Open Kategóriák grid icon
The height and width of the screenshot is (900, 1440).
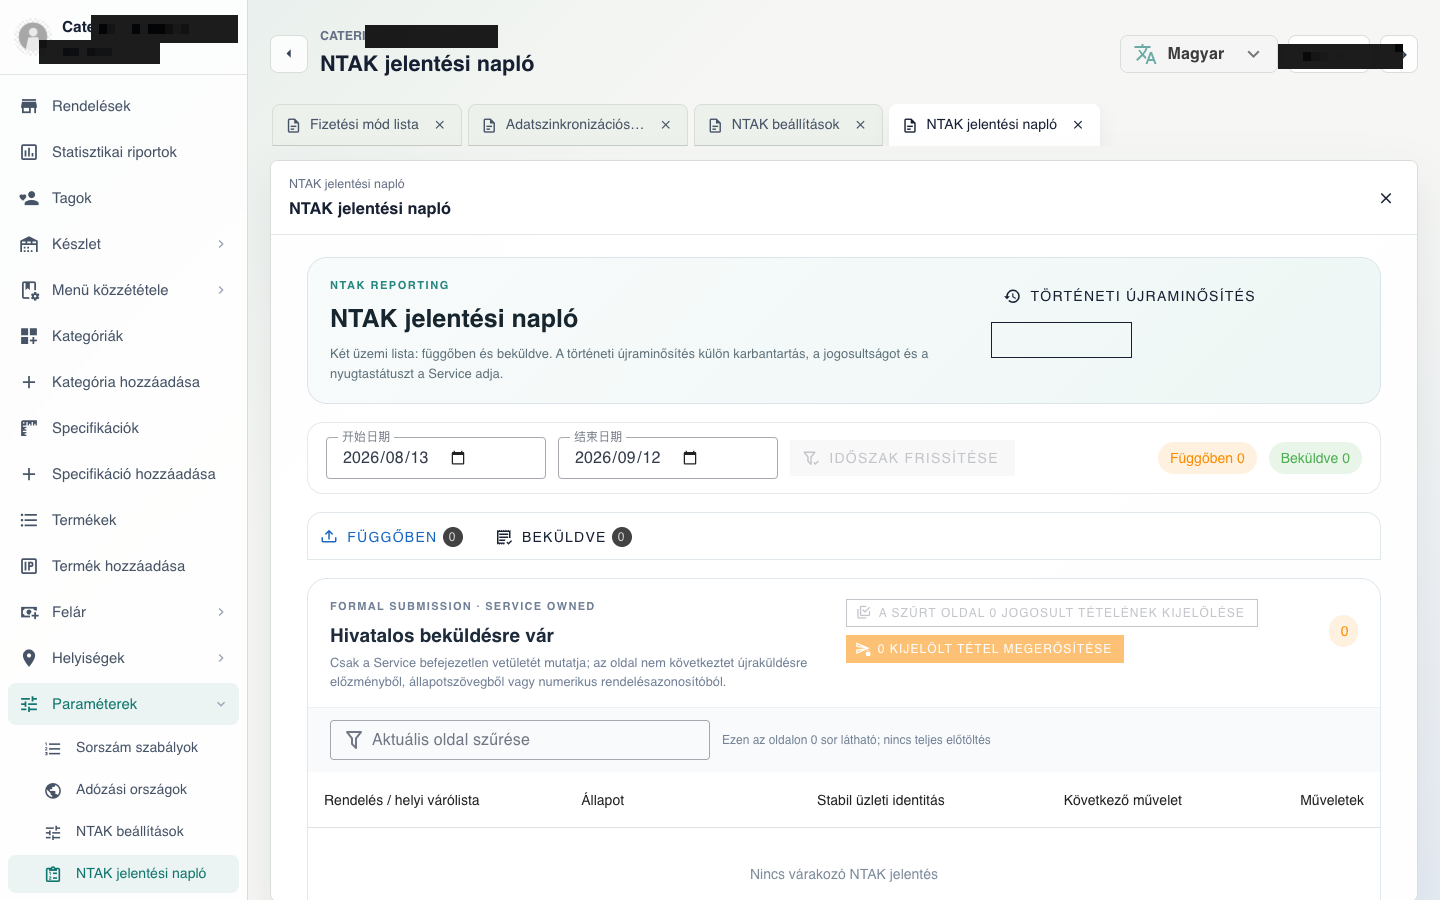click(29, 336)
